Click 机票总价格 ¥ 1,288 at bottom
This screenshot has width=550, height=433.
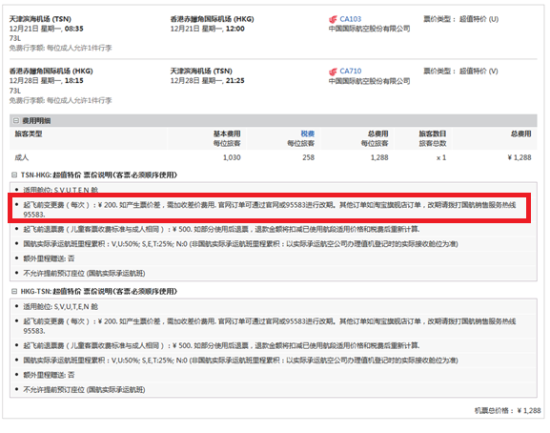(x=508, y=411)
